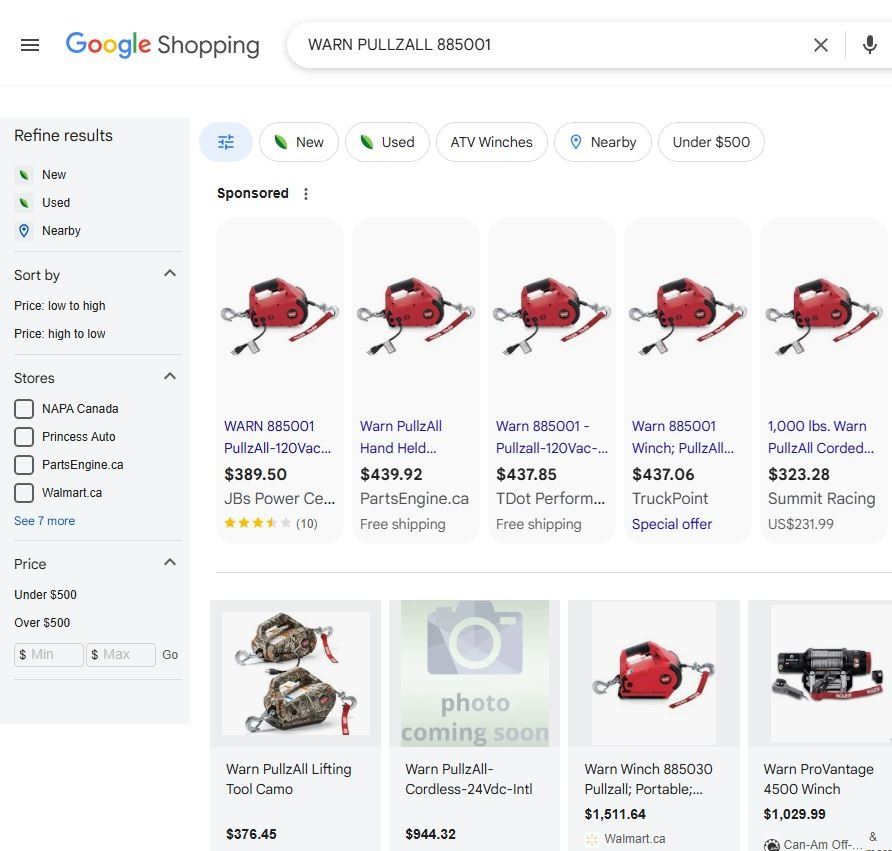Open Sponsored three-dot options menu
The image size is (892, 851).
click(x=306, y=194)
